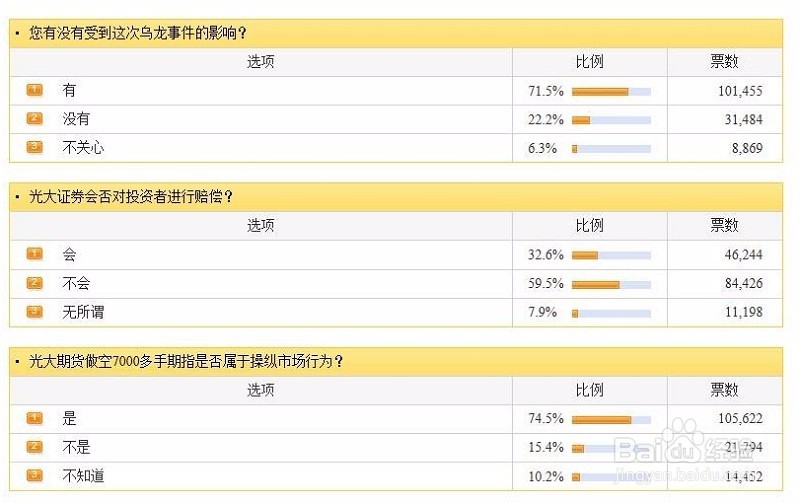Click the number 3 badge beside 不知道
Image resolution: width=800 pixels, height=503 pixels.
[x=35, y=476]
